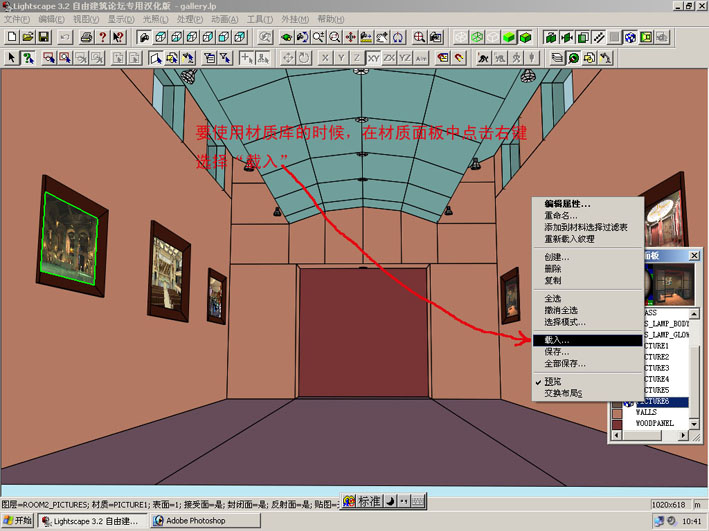Click the Print toolbar icon
The width and height of the screenshot is (709, 531).
point(86,37)
